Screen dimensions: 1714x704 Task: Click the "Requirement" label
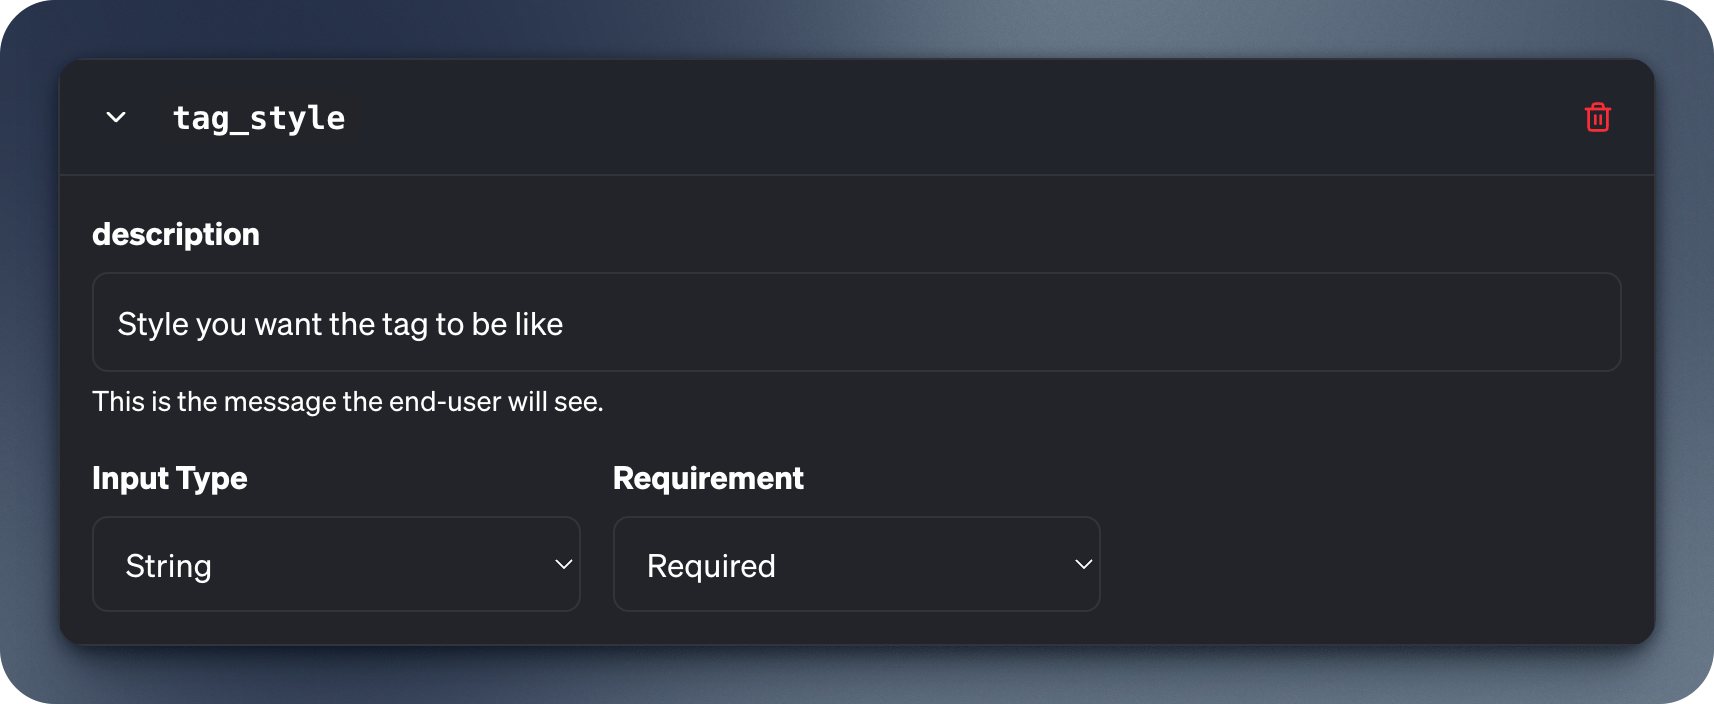[708, 478]
